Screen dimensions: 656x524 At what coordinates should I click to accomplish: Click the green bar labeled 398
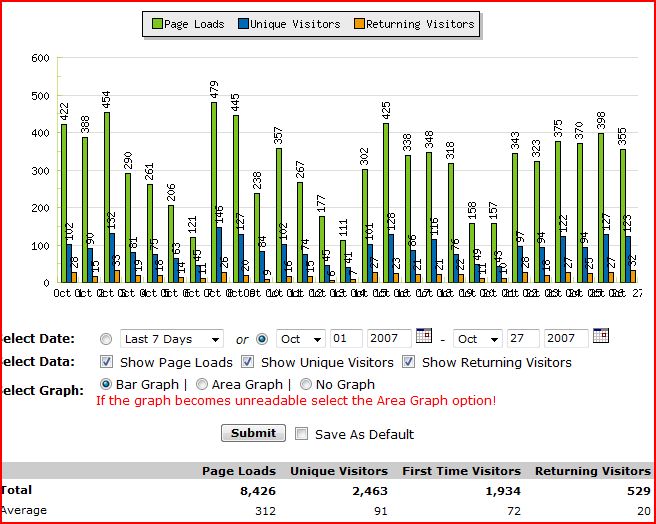click(601, 208)
